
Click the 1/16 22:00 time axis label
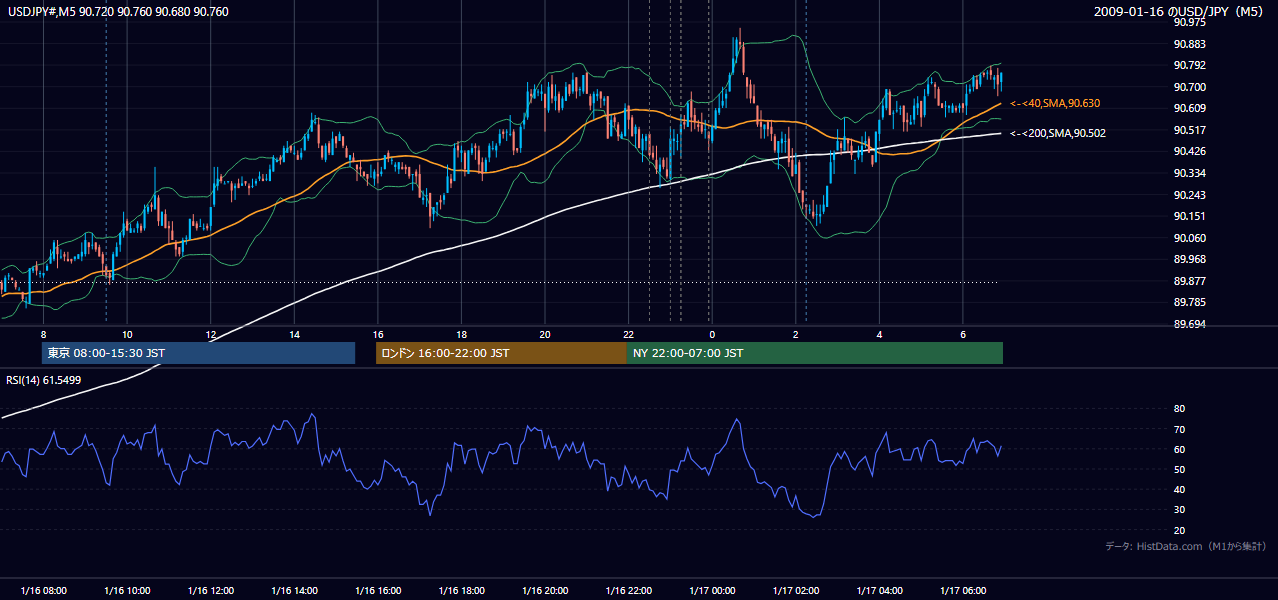click(x=628, y=590)
